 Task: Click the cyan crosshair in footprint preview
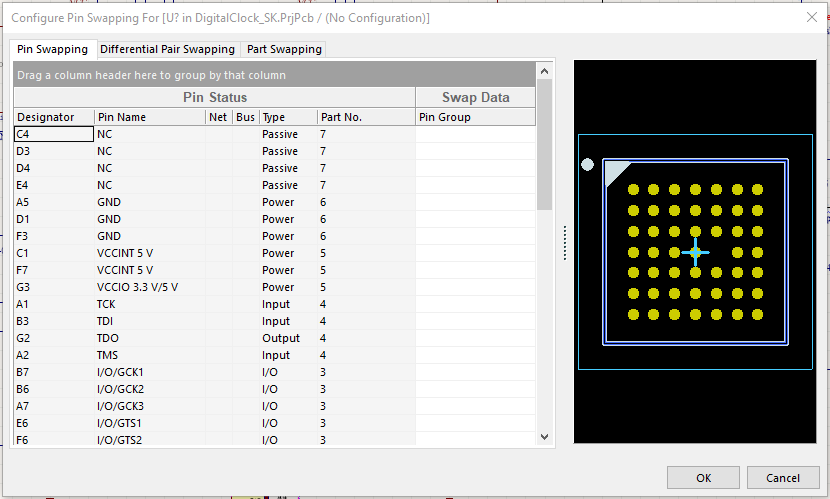click(x=695, y=252)
